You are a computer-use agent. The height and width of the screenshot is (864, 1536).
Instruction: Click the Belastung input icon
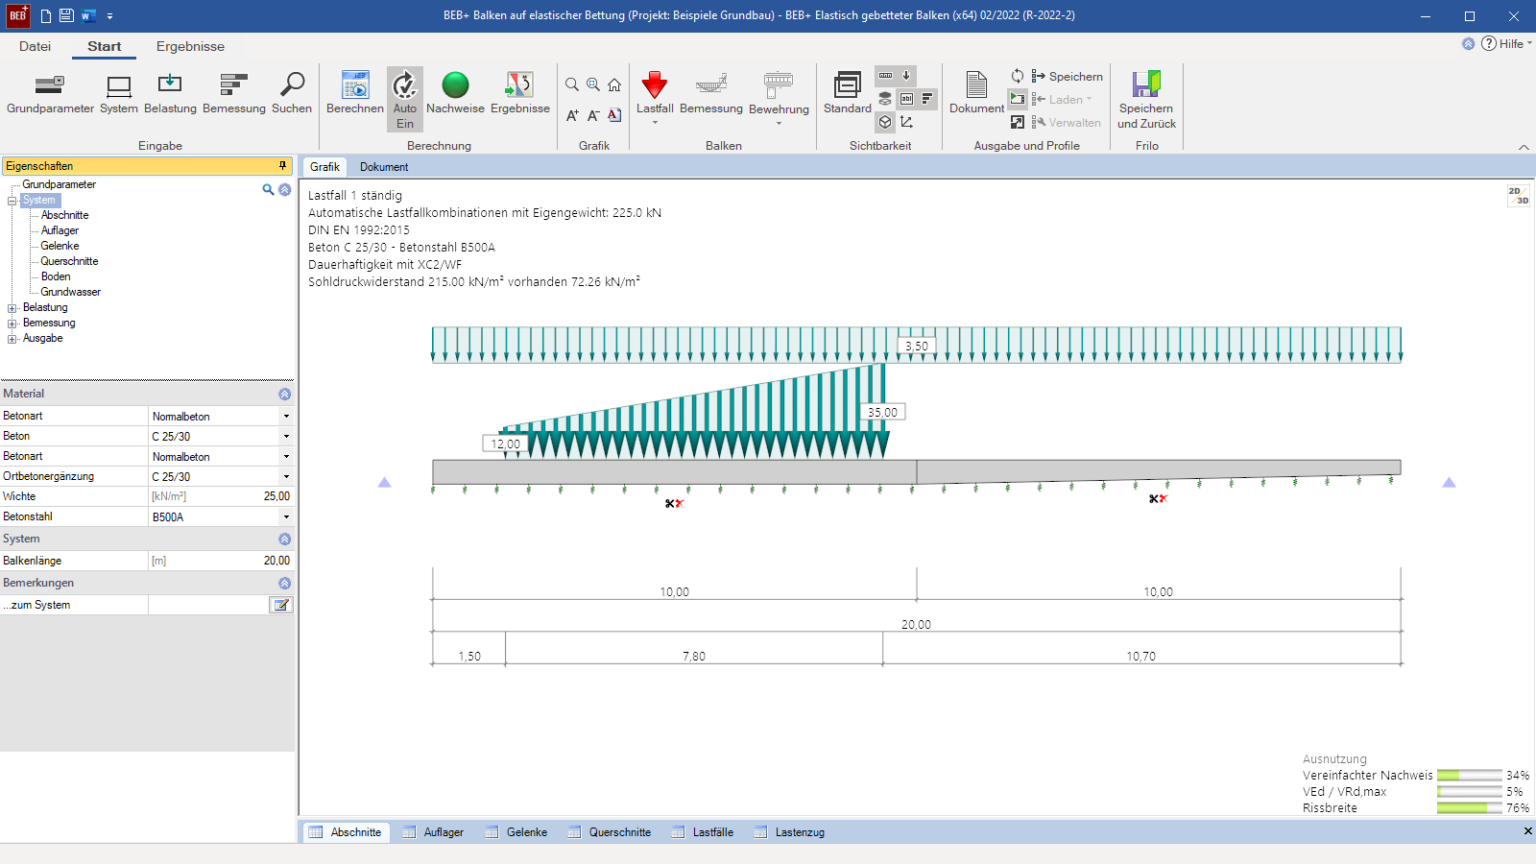(x=170, y=86)
